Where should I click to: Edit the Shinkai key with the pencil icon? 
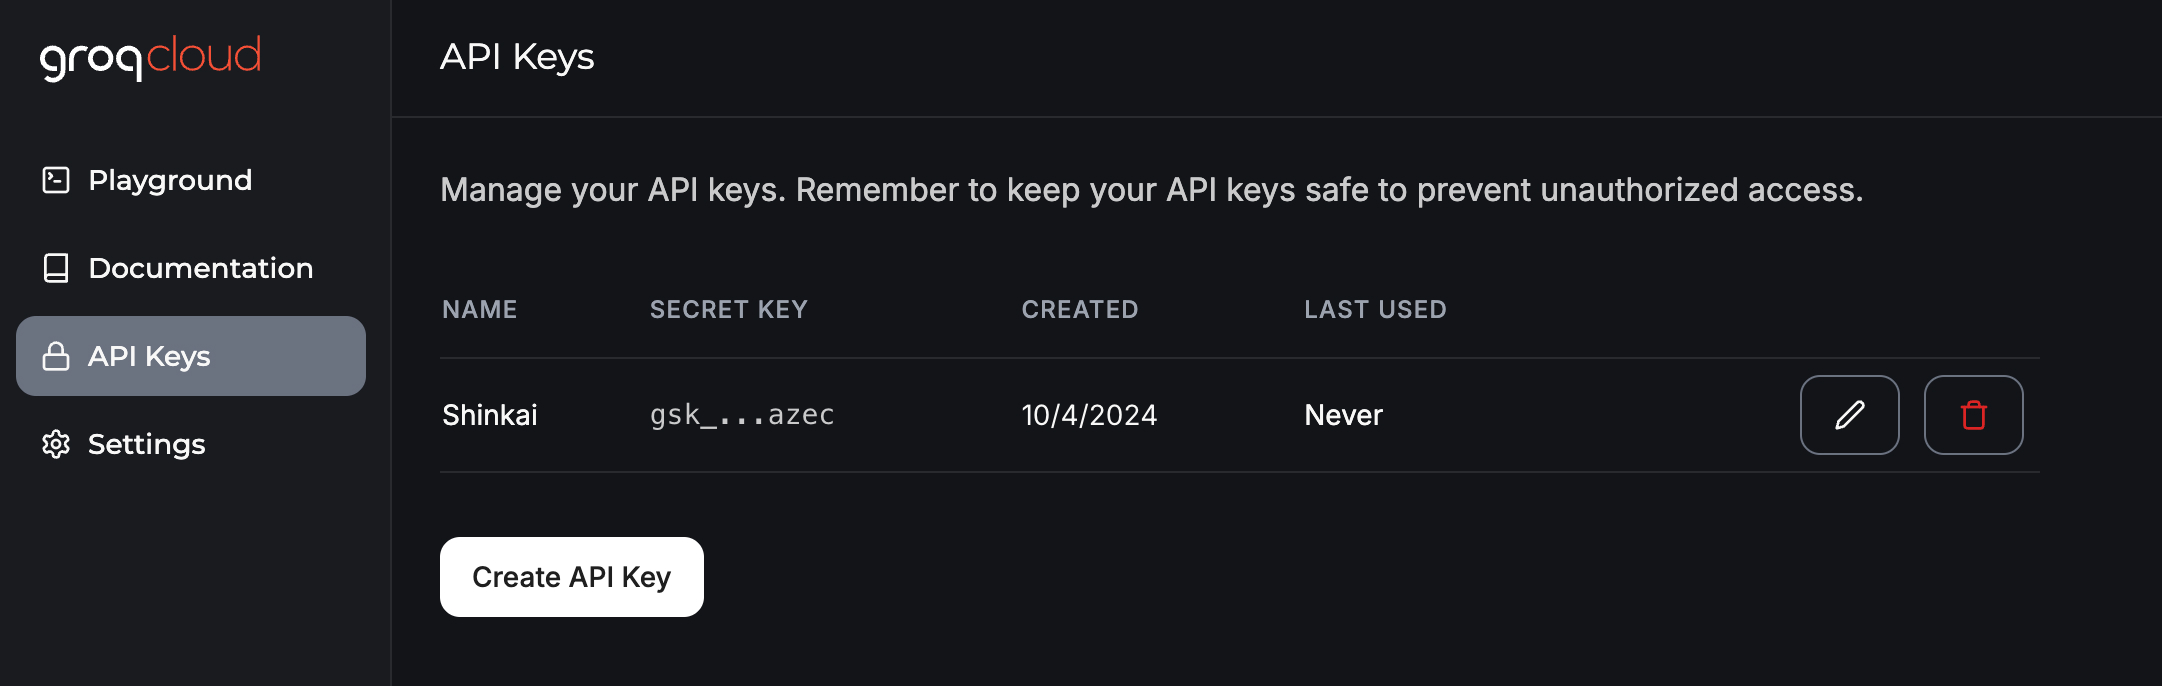1849,414
